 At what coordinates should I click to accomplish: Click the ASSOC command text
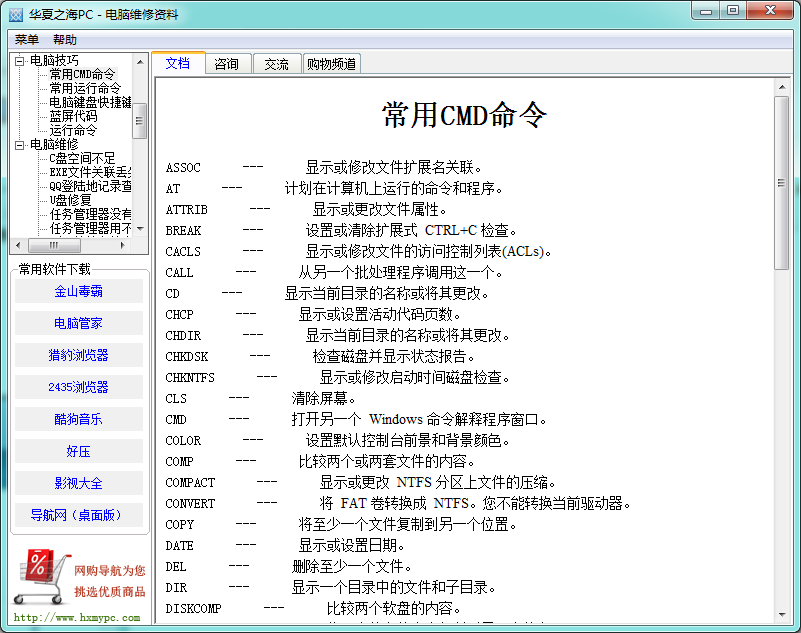(183, 168)
